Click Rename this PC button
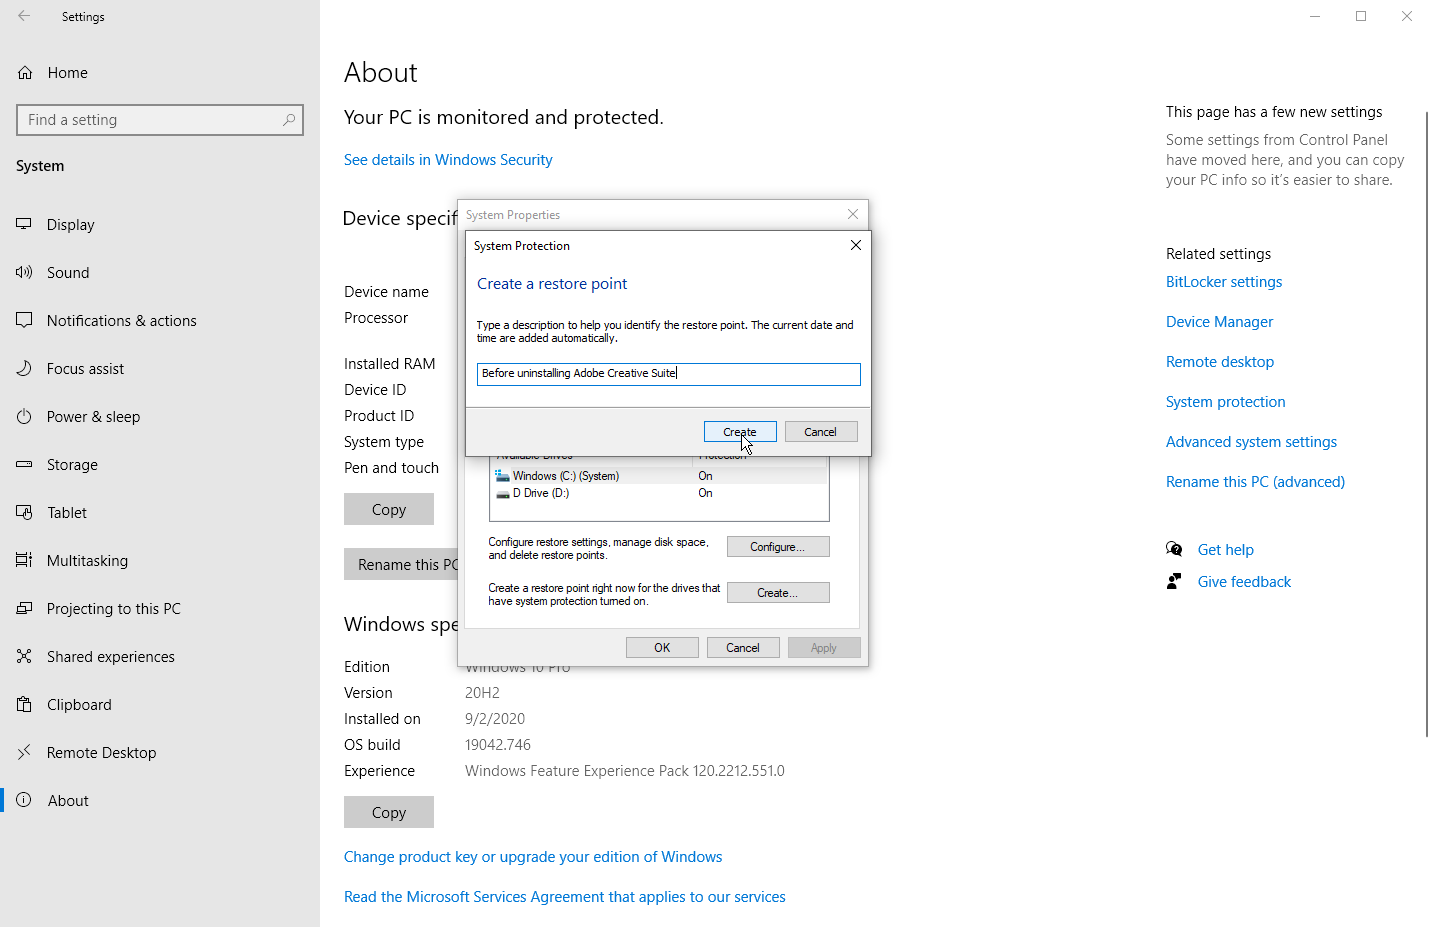This screenshot has height=927, width=1430. 401,564
